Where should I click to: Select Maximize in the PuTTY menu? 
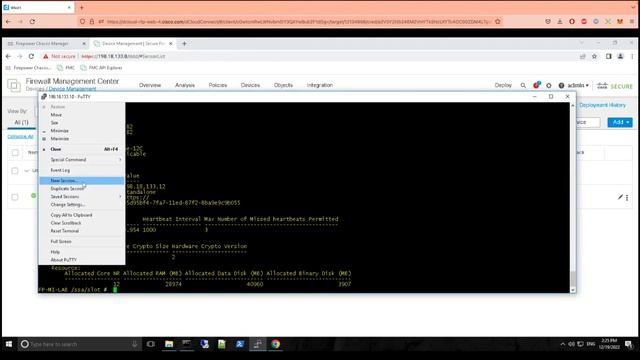click(82, 139)
